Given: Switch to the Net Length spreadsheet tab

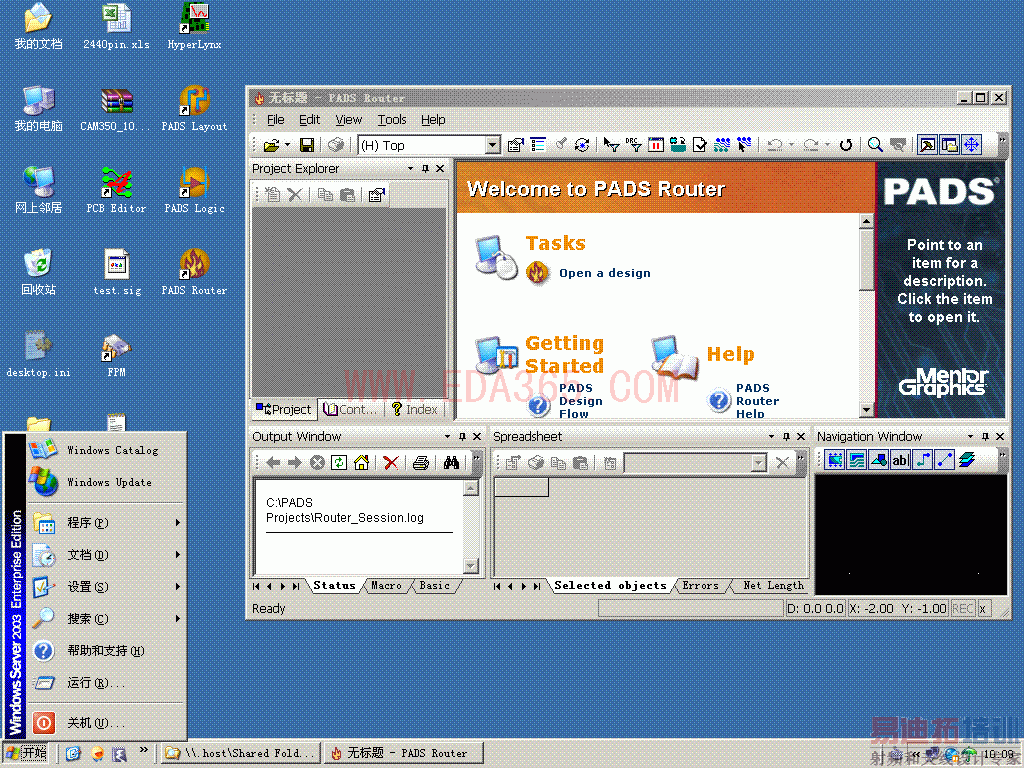Looking at the screenshot, I should (773, 586).
